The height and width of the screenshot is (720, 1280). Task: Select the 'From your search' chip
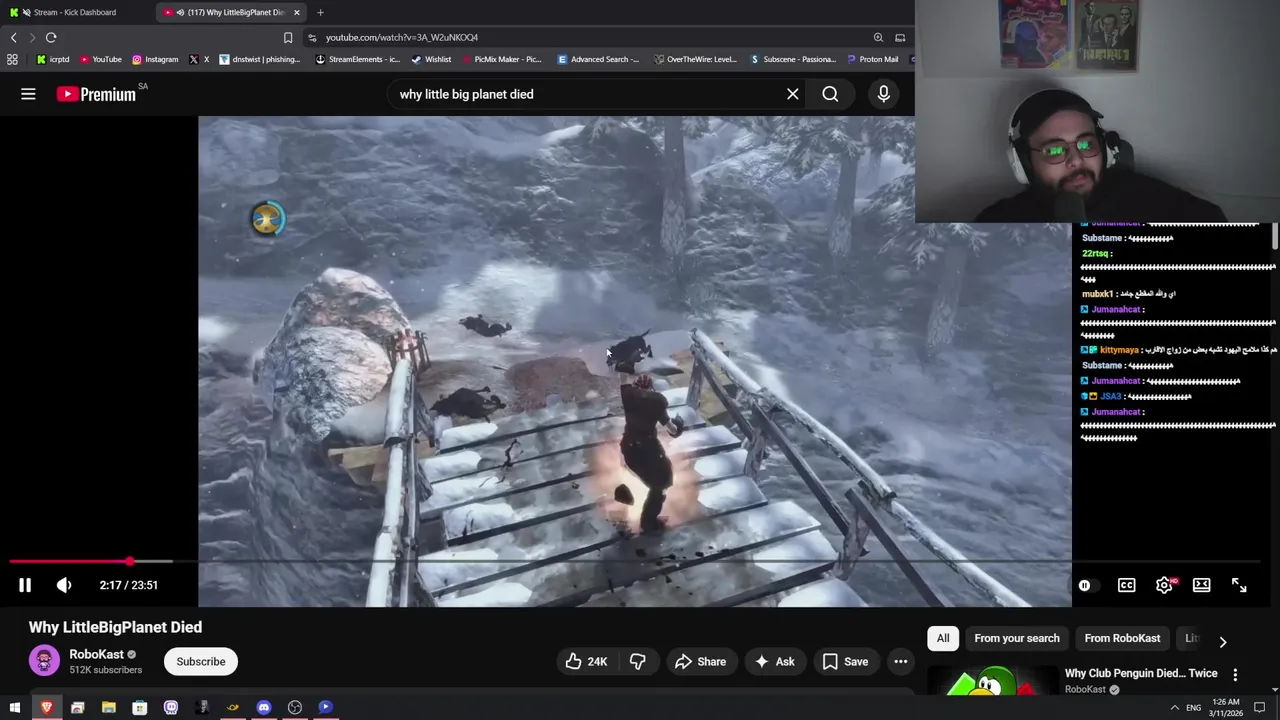pos(1017,638)
